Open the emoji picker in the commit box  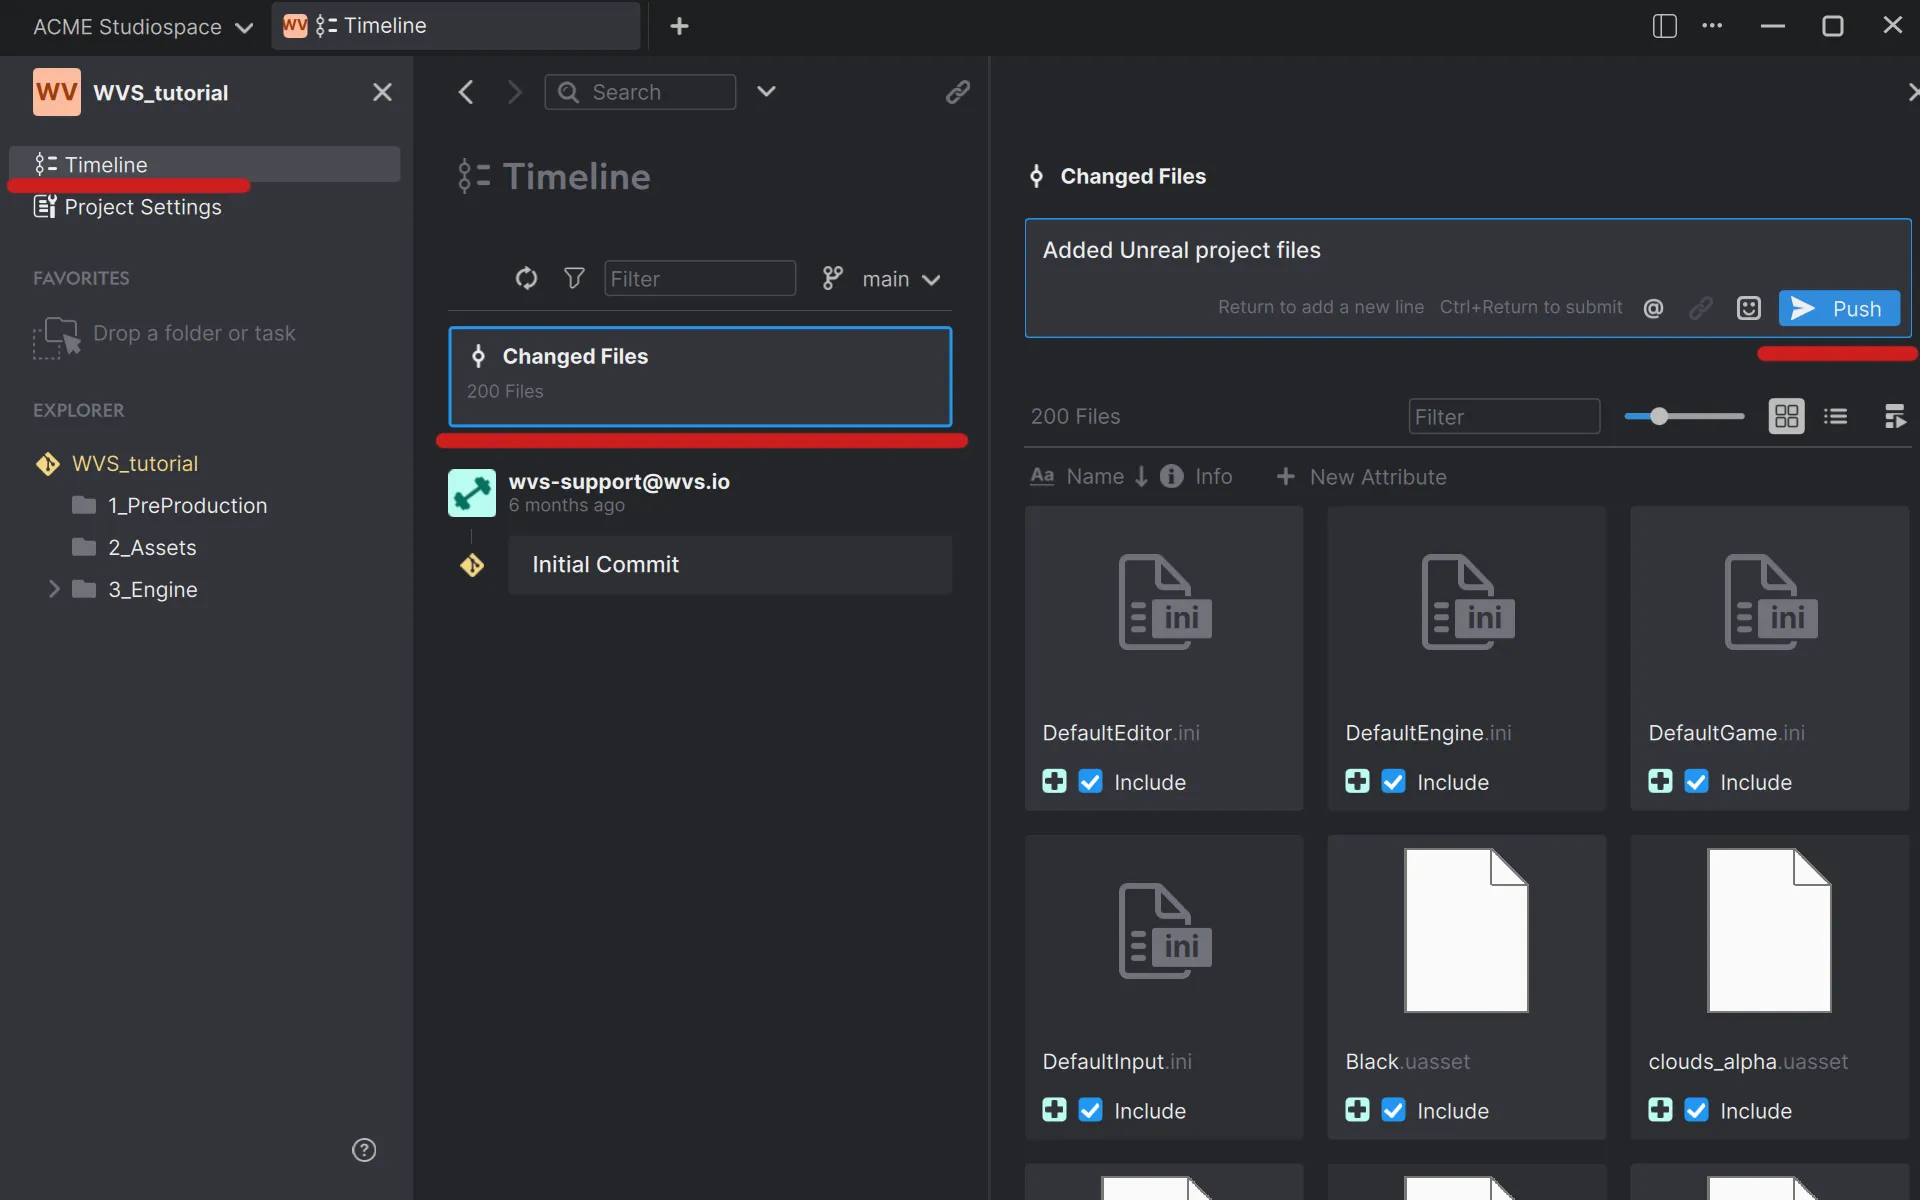click(x=1748, y=307)
